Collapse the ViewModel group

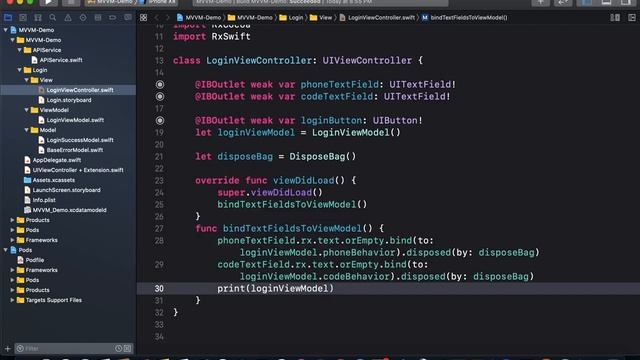[x=26, y=110]
